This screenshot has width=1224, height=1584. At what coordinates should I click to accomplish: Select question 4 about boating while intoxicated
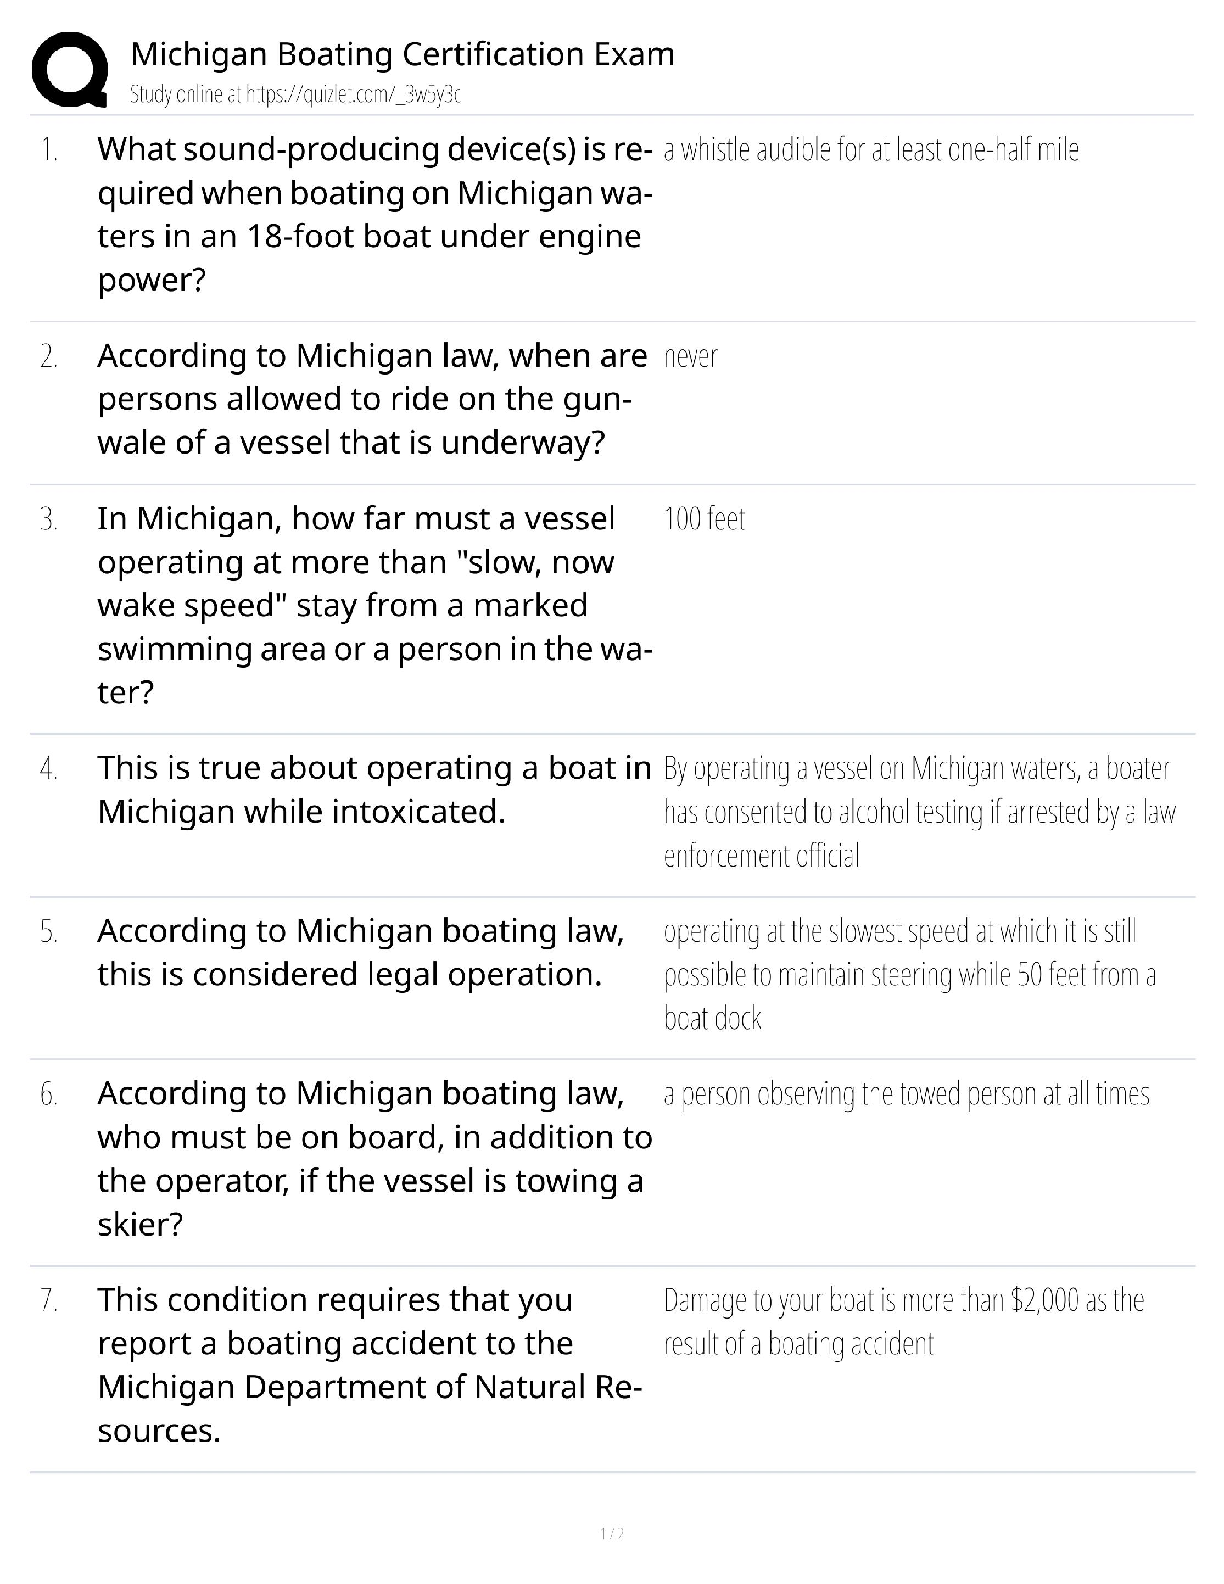(374, 789)
